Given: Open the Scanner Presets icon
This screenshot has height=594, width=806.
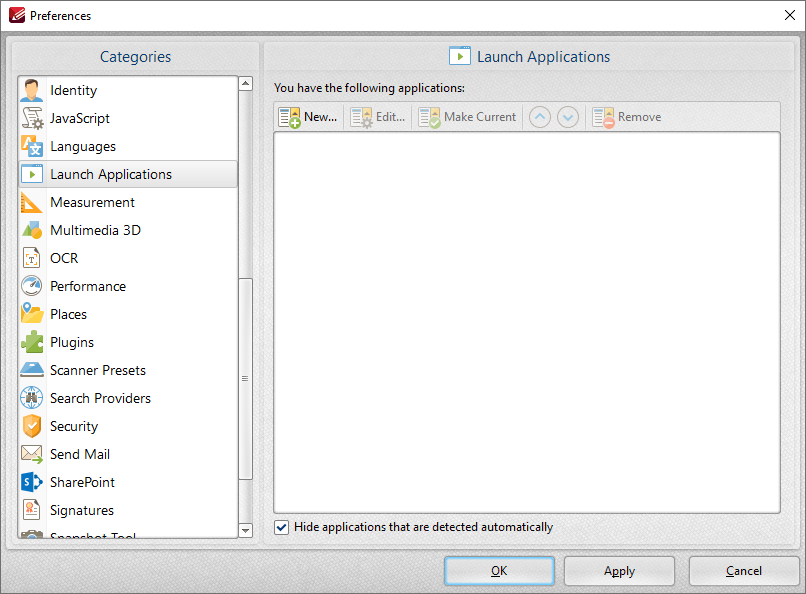Looking at the screenshot, I should (30, 370).
